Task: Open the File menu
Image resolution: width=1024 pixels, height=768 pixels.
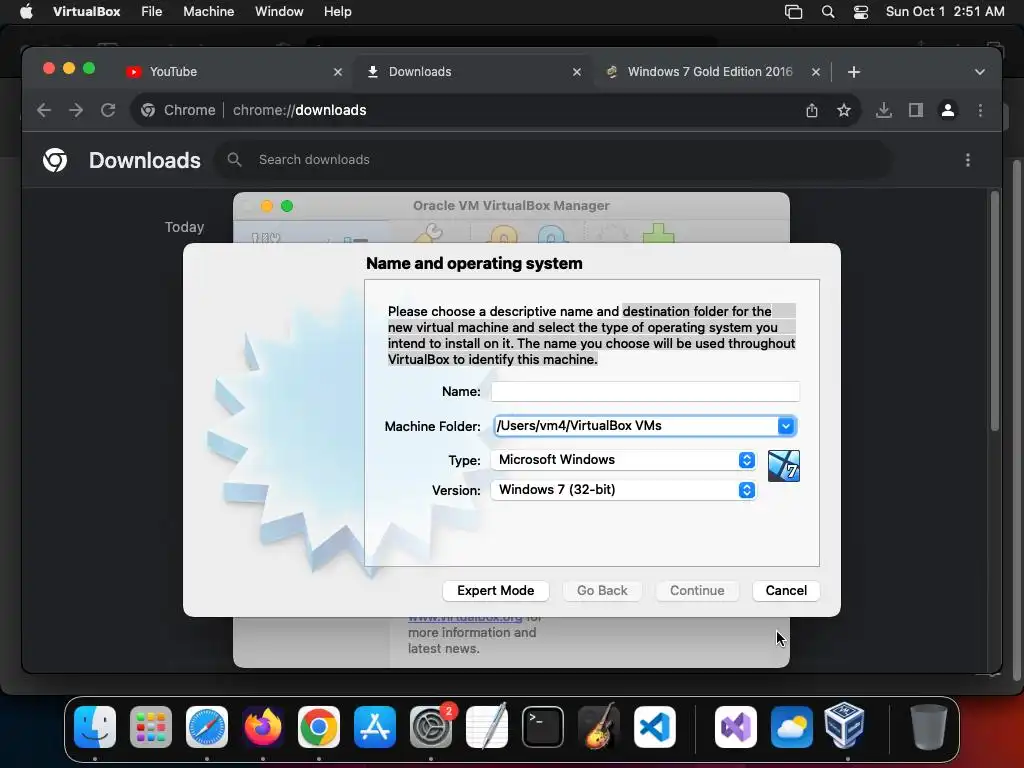Action: click(152, 12)
